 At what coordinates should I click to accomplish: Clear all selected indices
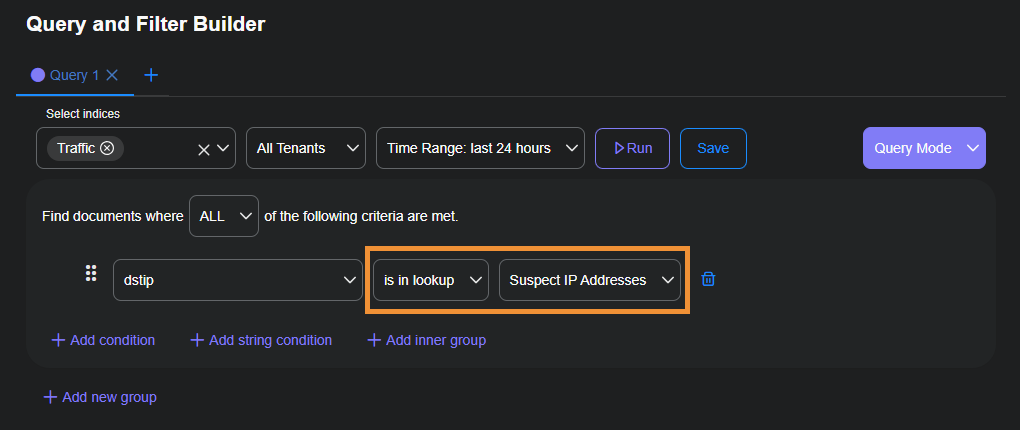(203, 149)
